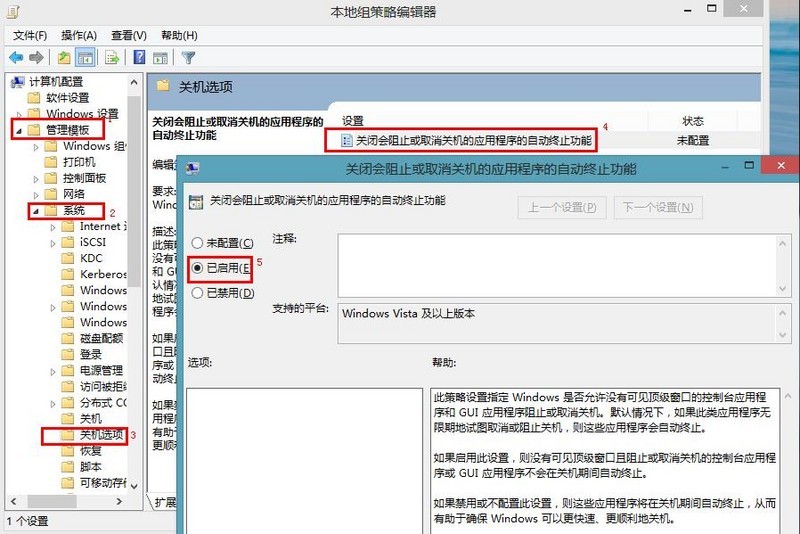Select the 关机 tree item

coord(91,419)
